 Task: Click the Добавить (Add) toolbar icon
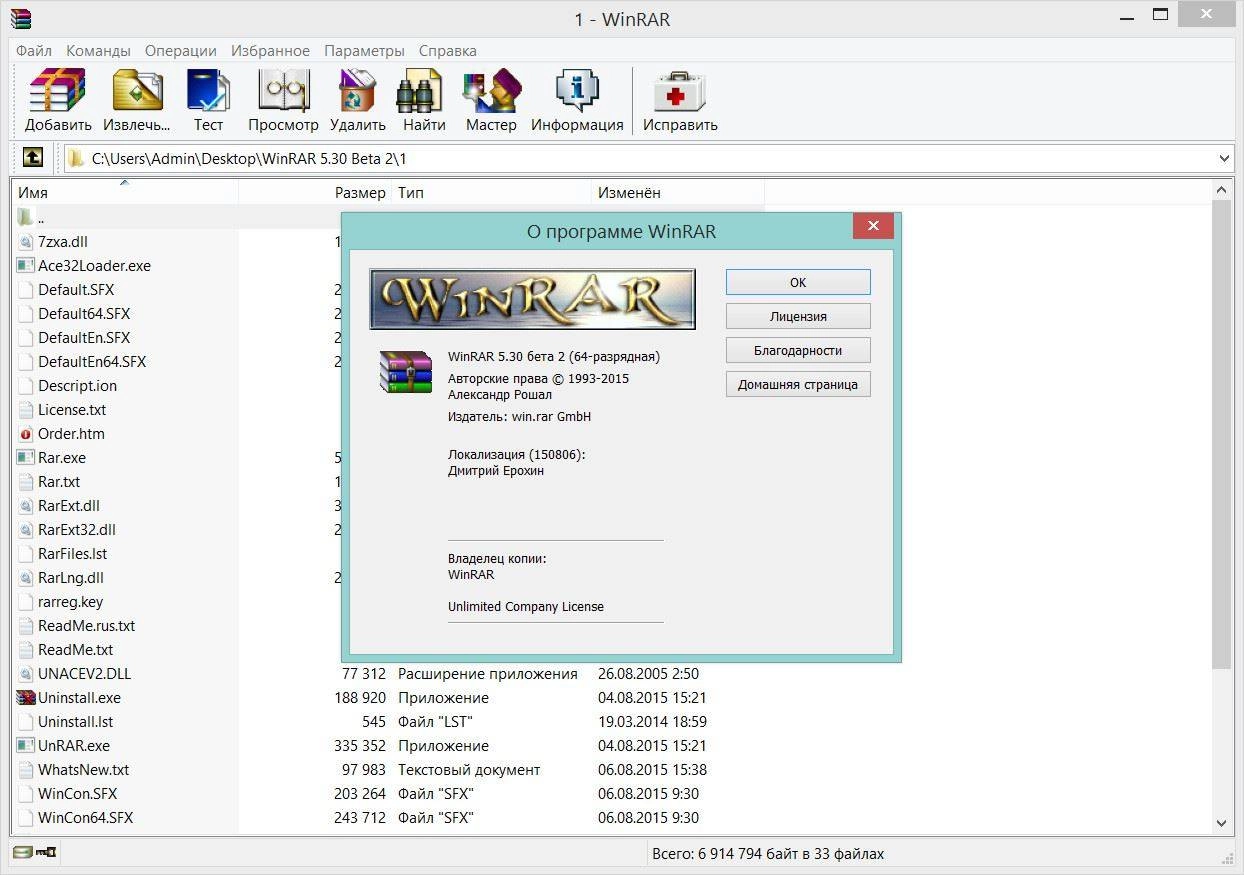click(58, 91)
